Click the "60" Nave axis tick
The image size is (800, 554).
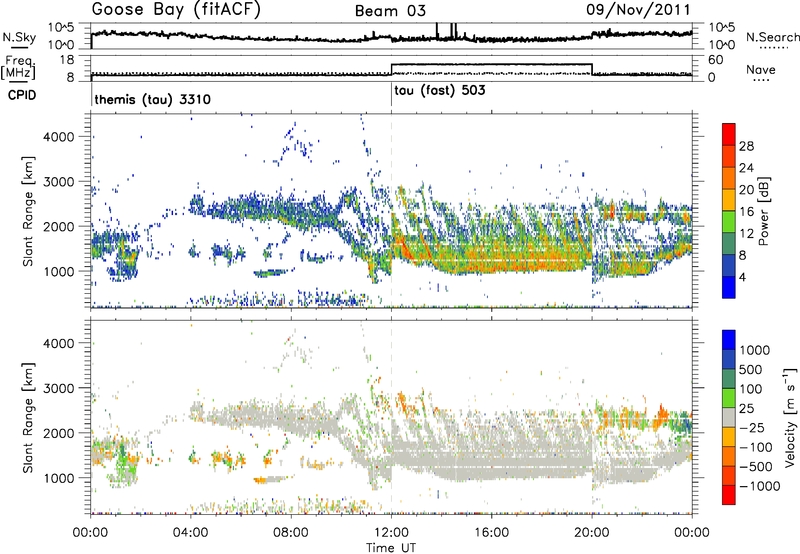tap(716, 60)
